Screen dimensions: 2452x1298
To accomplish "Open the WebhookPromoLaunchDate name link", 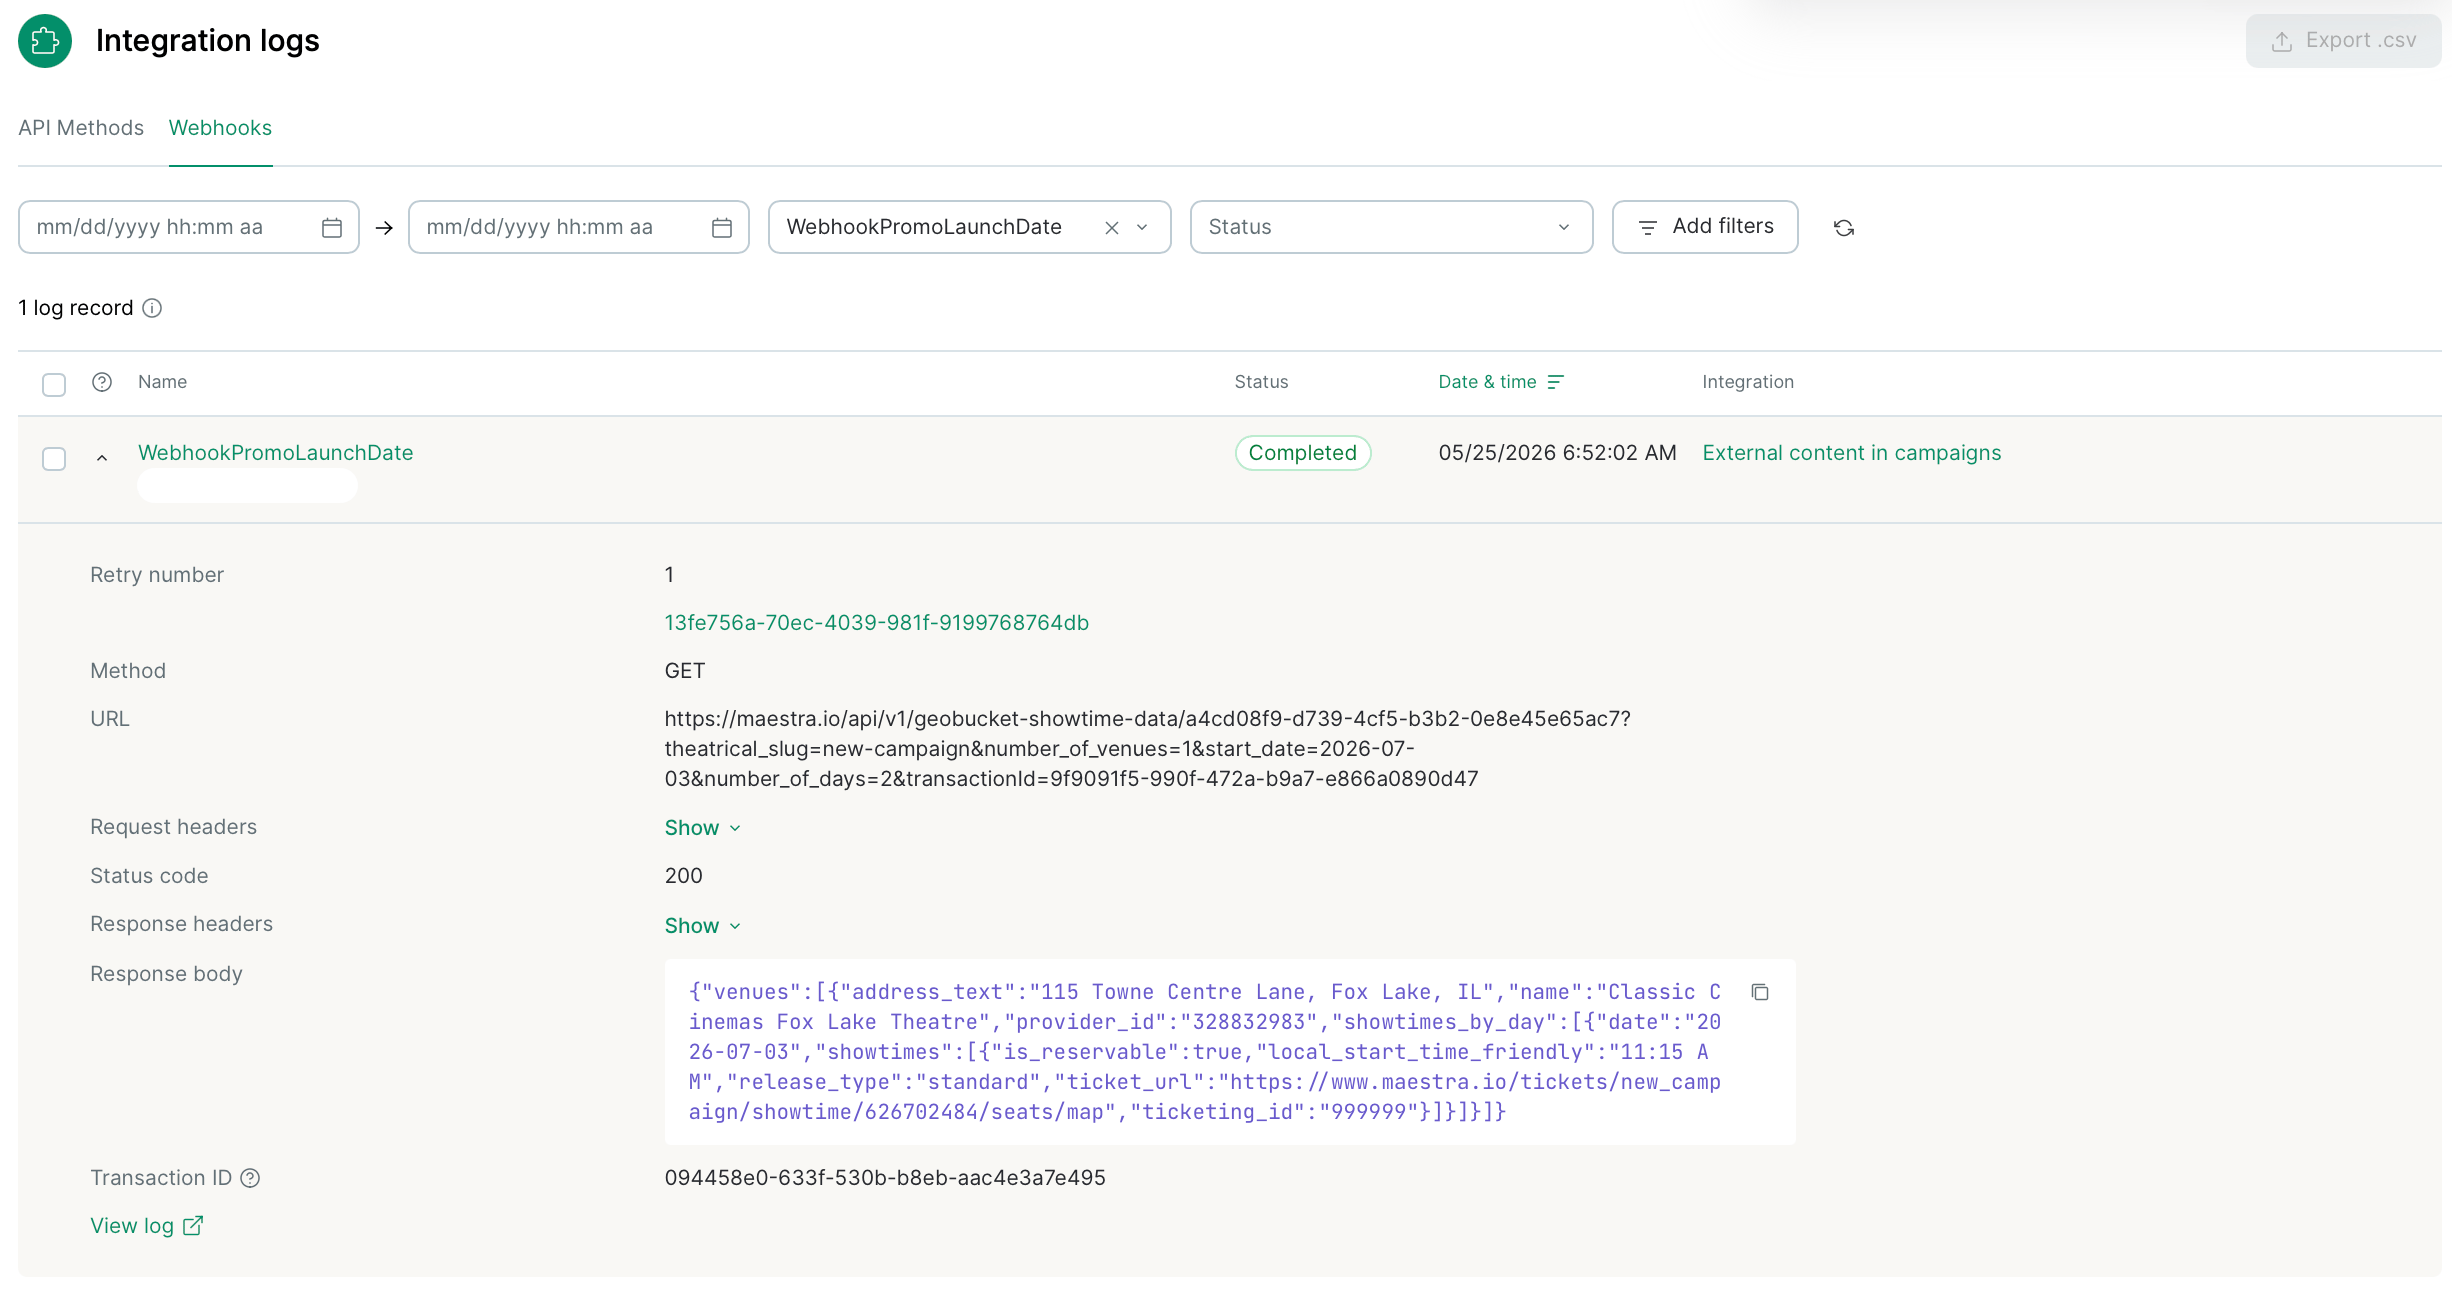I will pos(276,453).
